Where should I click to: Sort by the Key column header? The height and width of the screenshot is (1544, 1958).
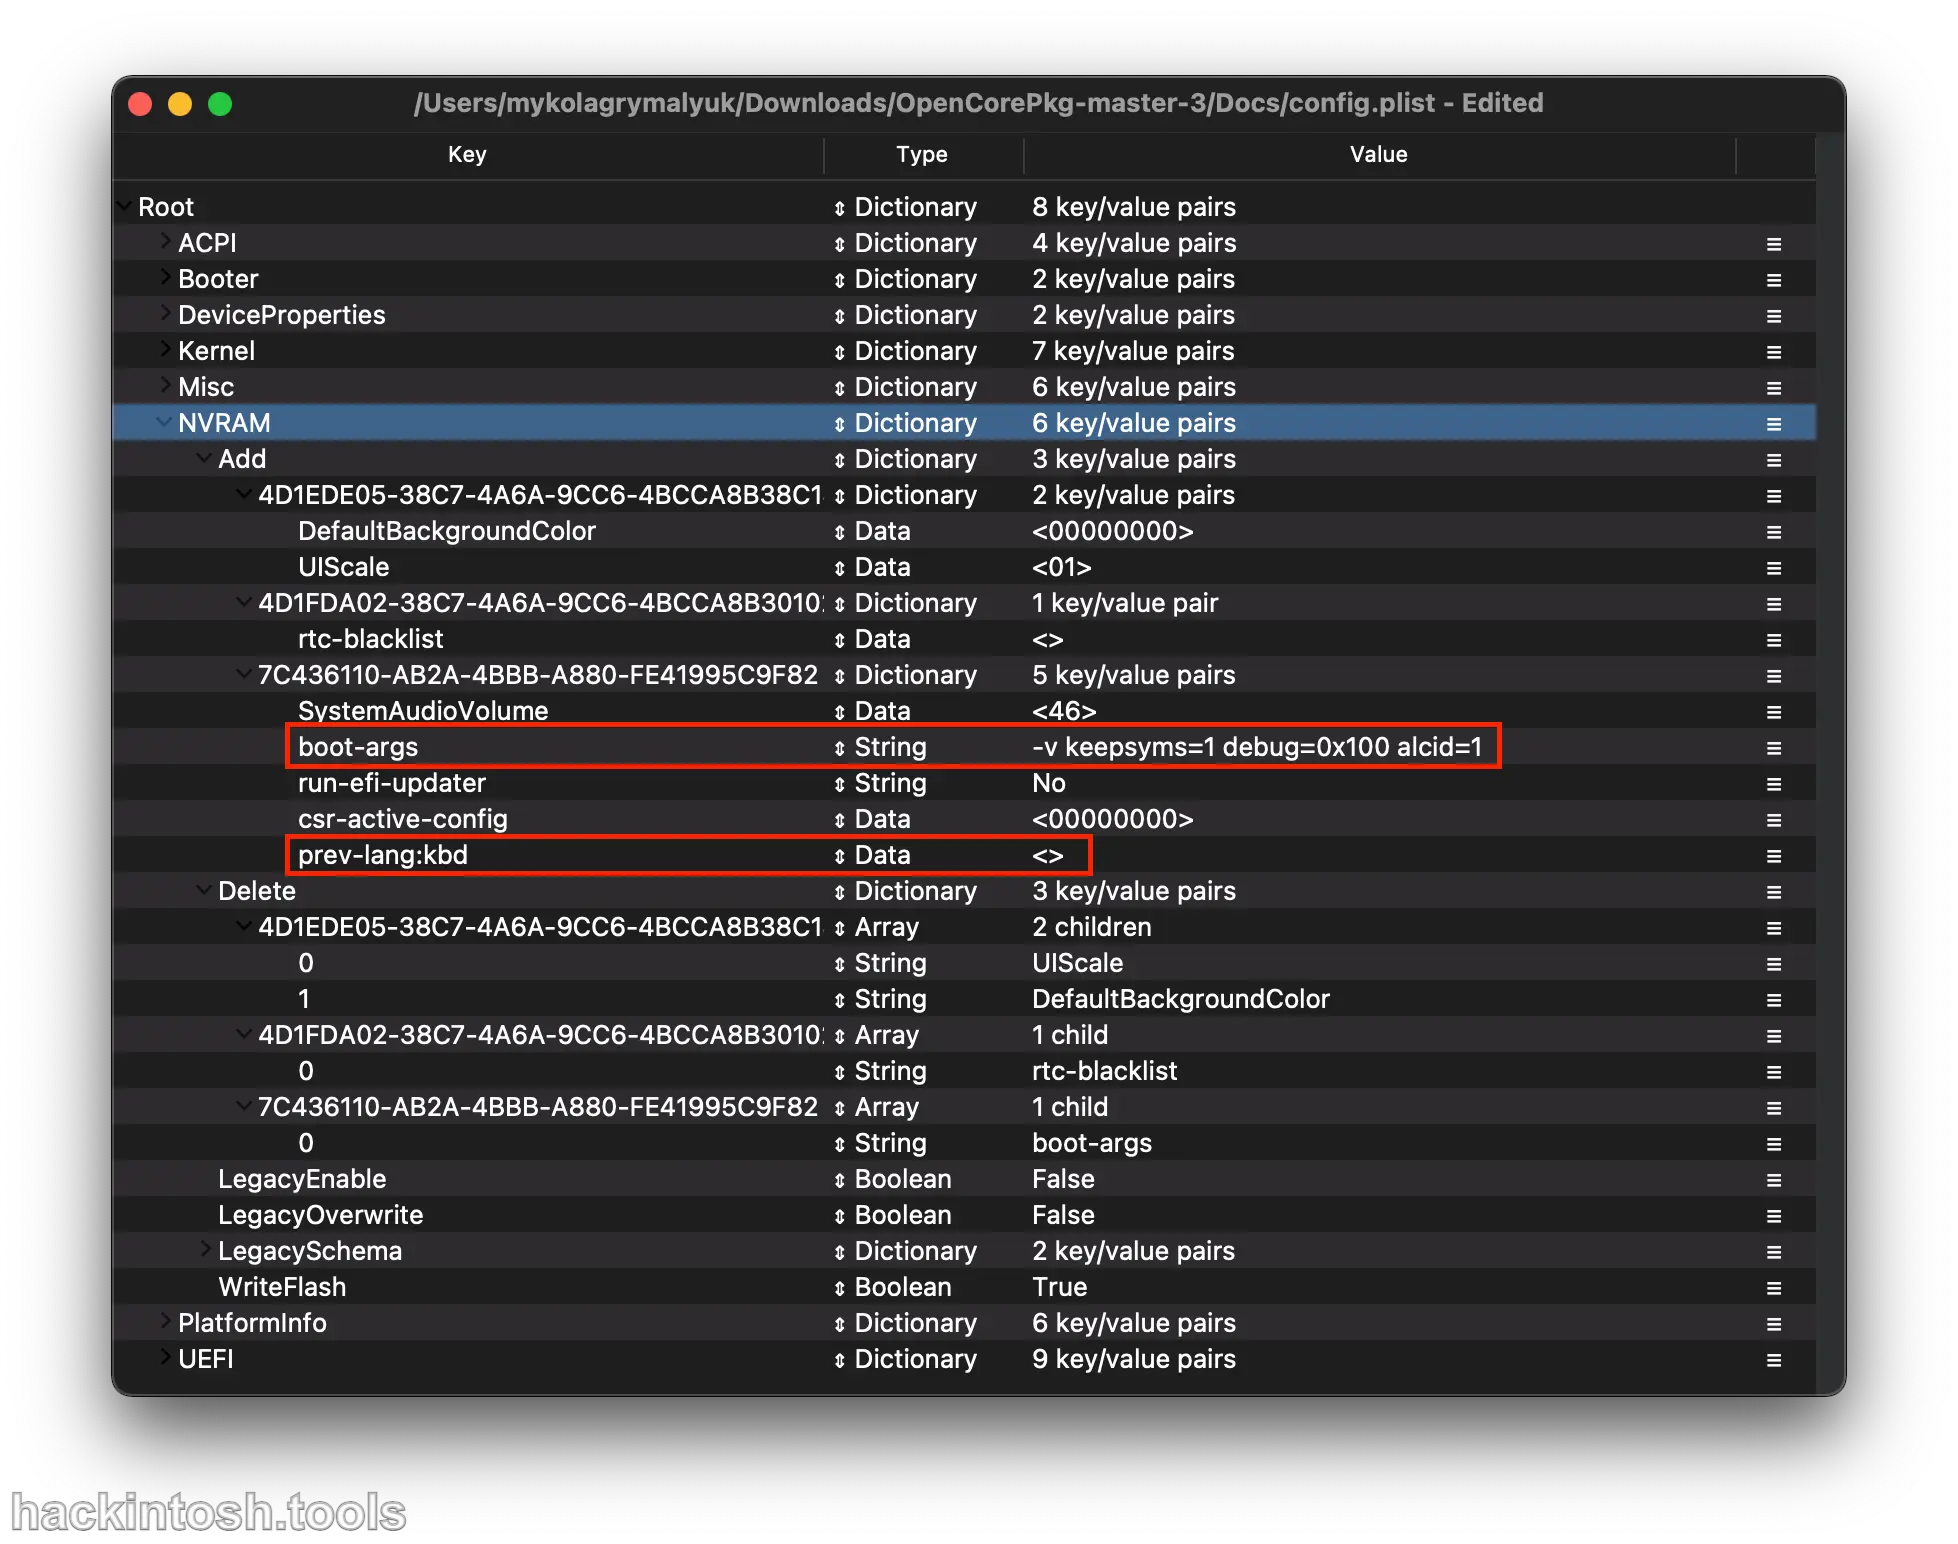click(x=467, y=154)
